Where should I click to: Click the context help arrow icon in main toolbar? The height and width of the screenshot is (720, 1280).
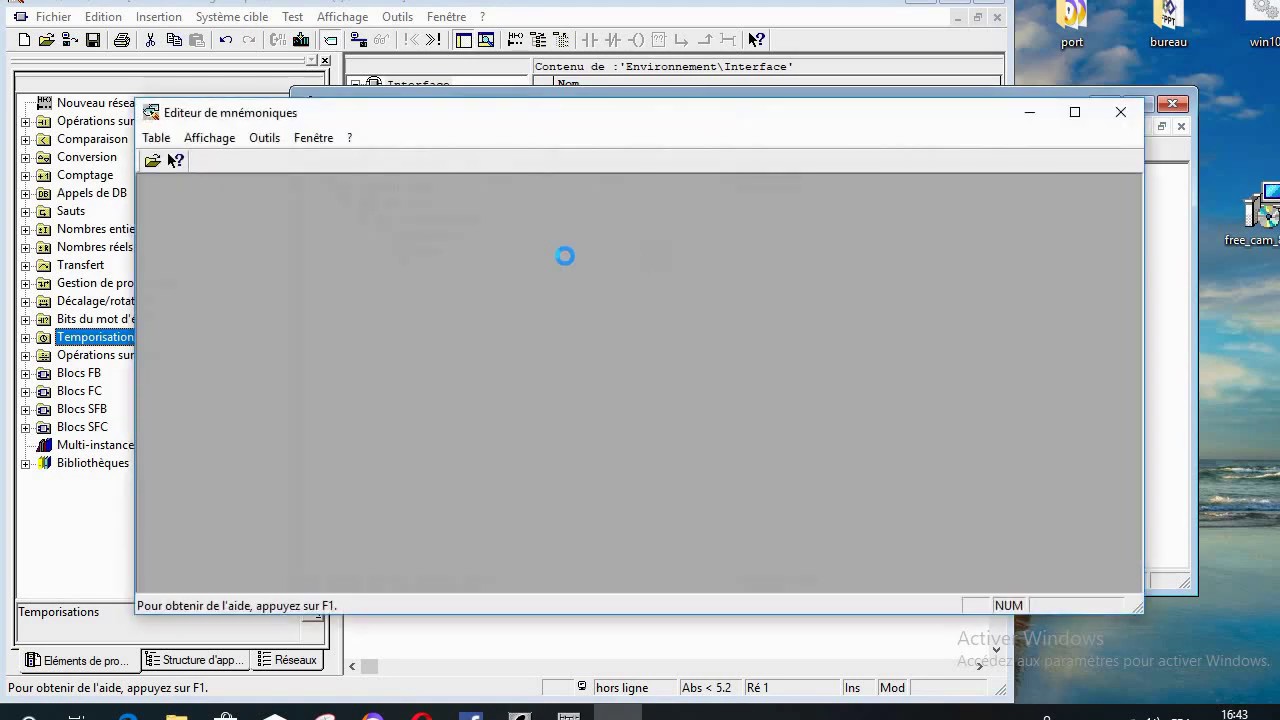756,40
